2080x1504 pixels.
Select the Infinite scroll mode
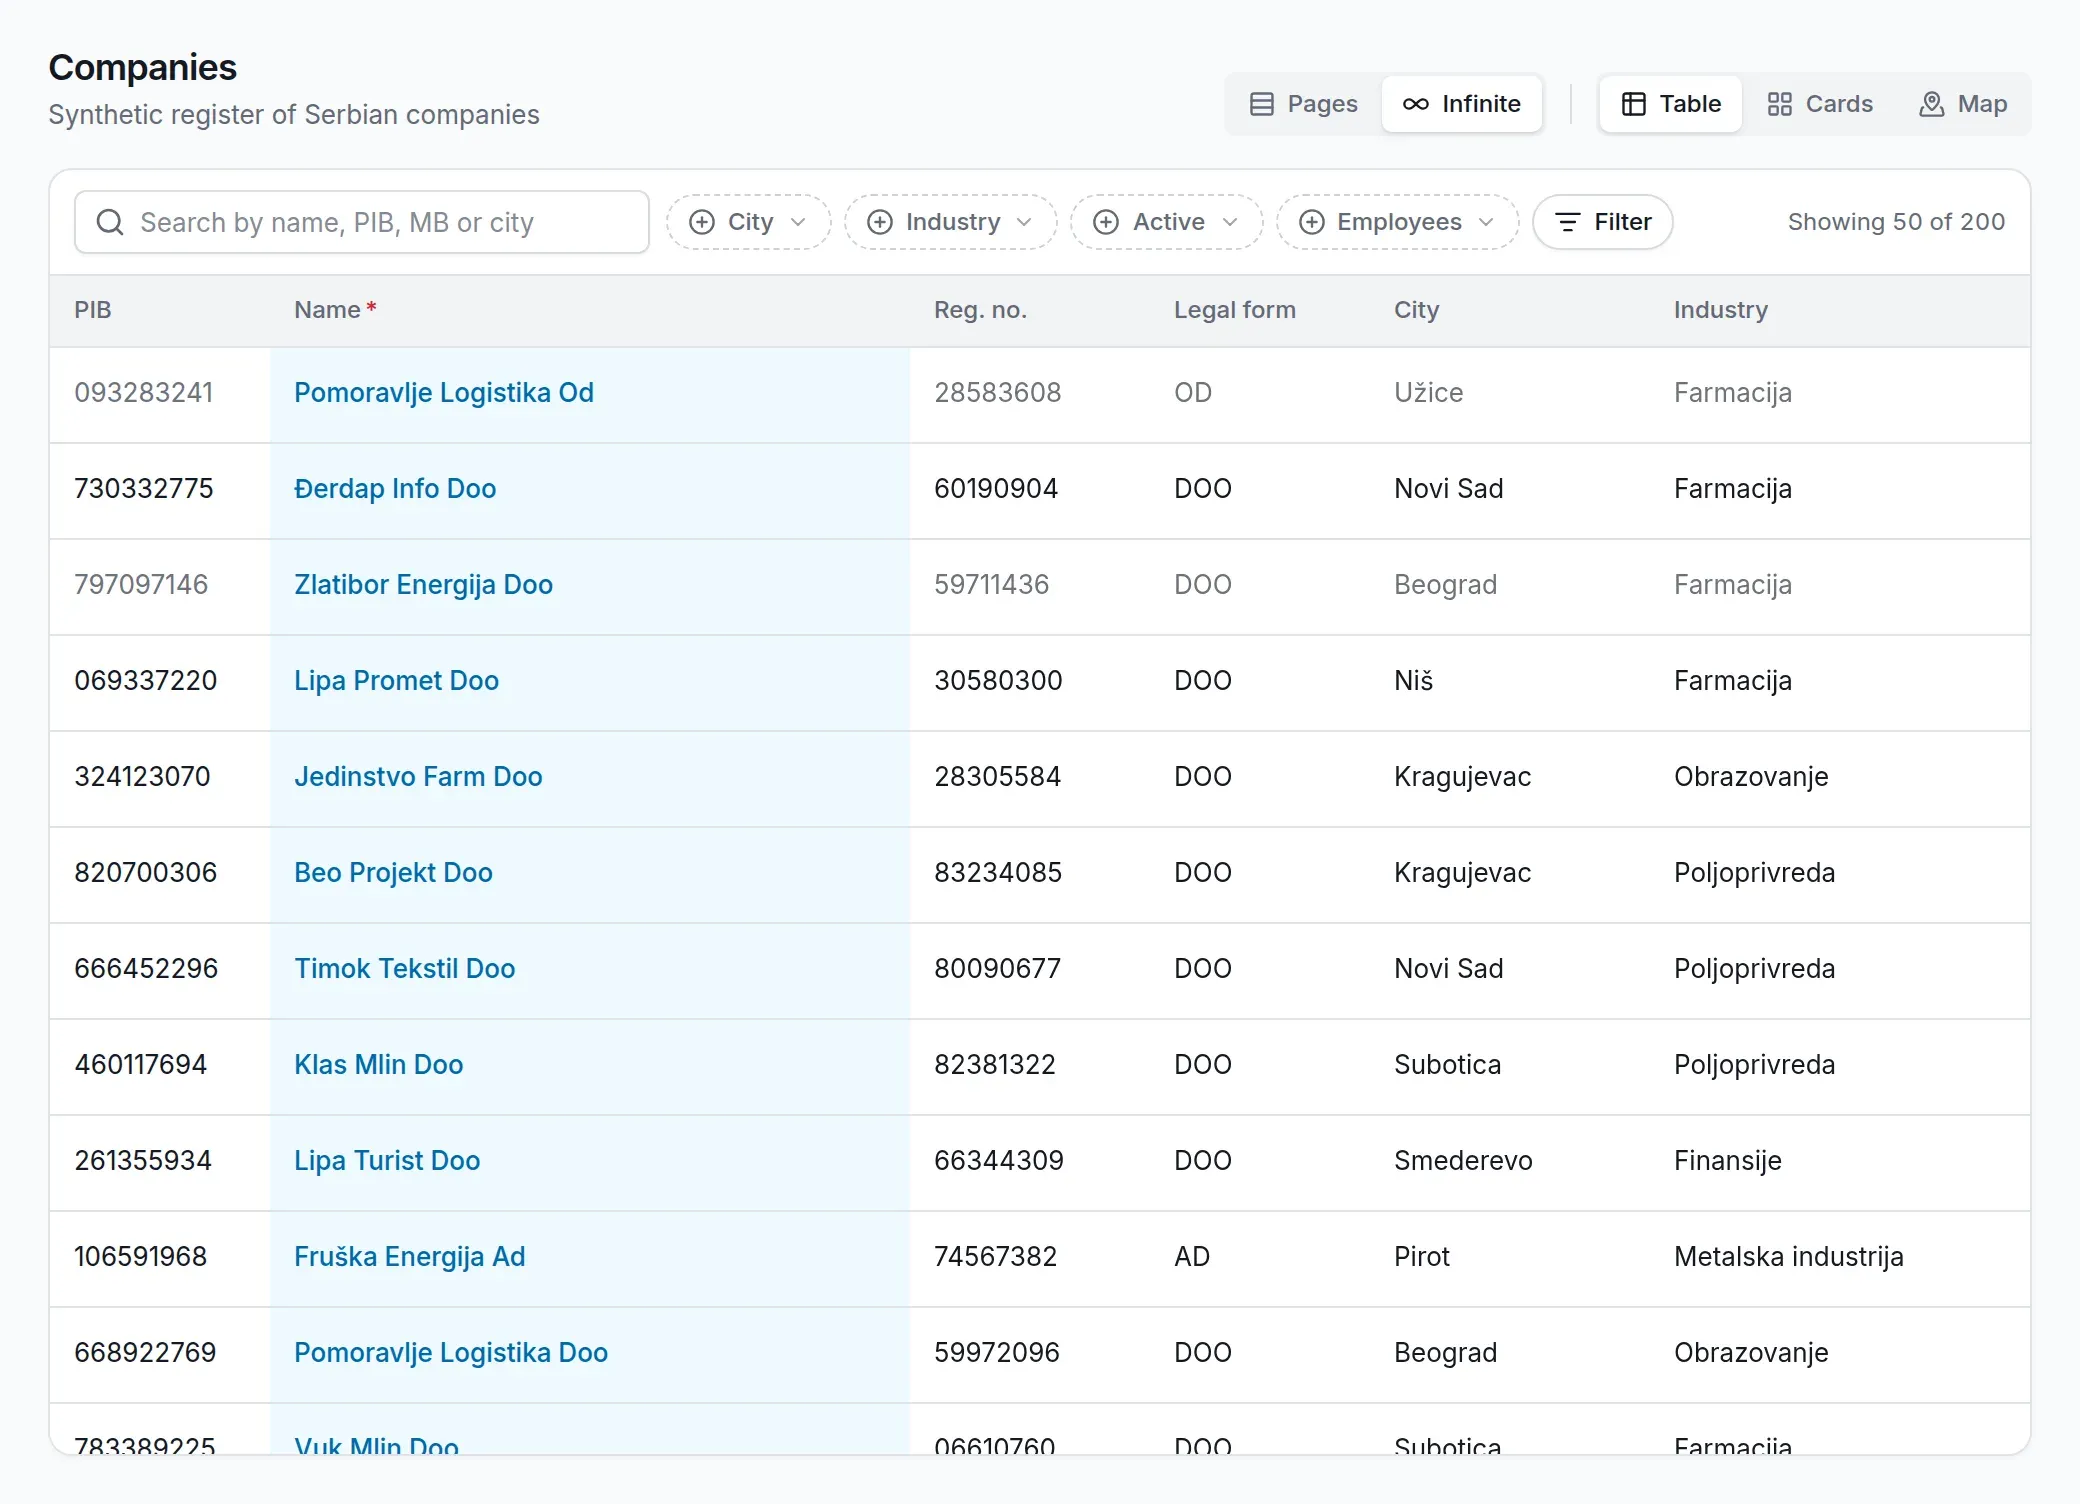(1462, 104)
